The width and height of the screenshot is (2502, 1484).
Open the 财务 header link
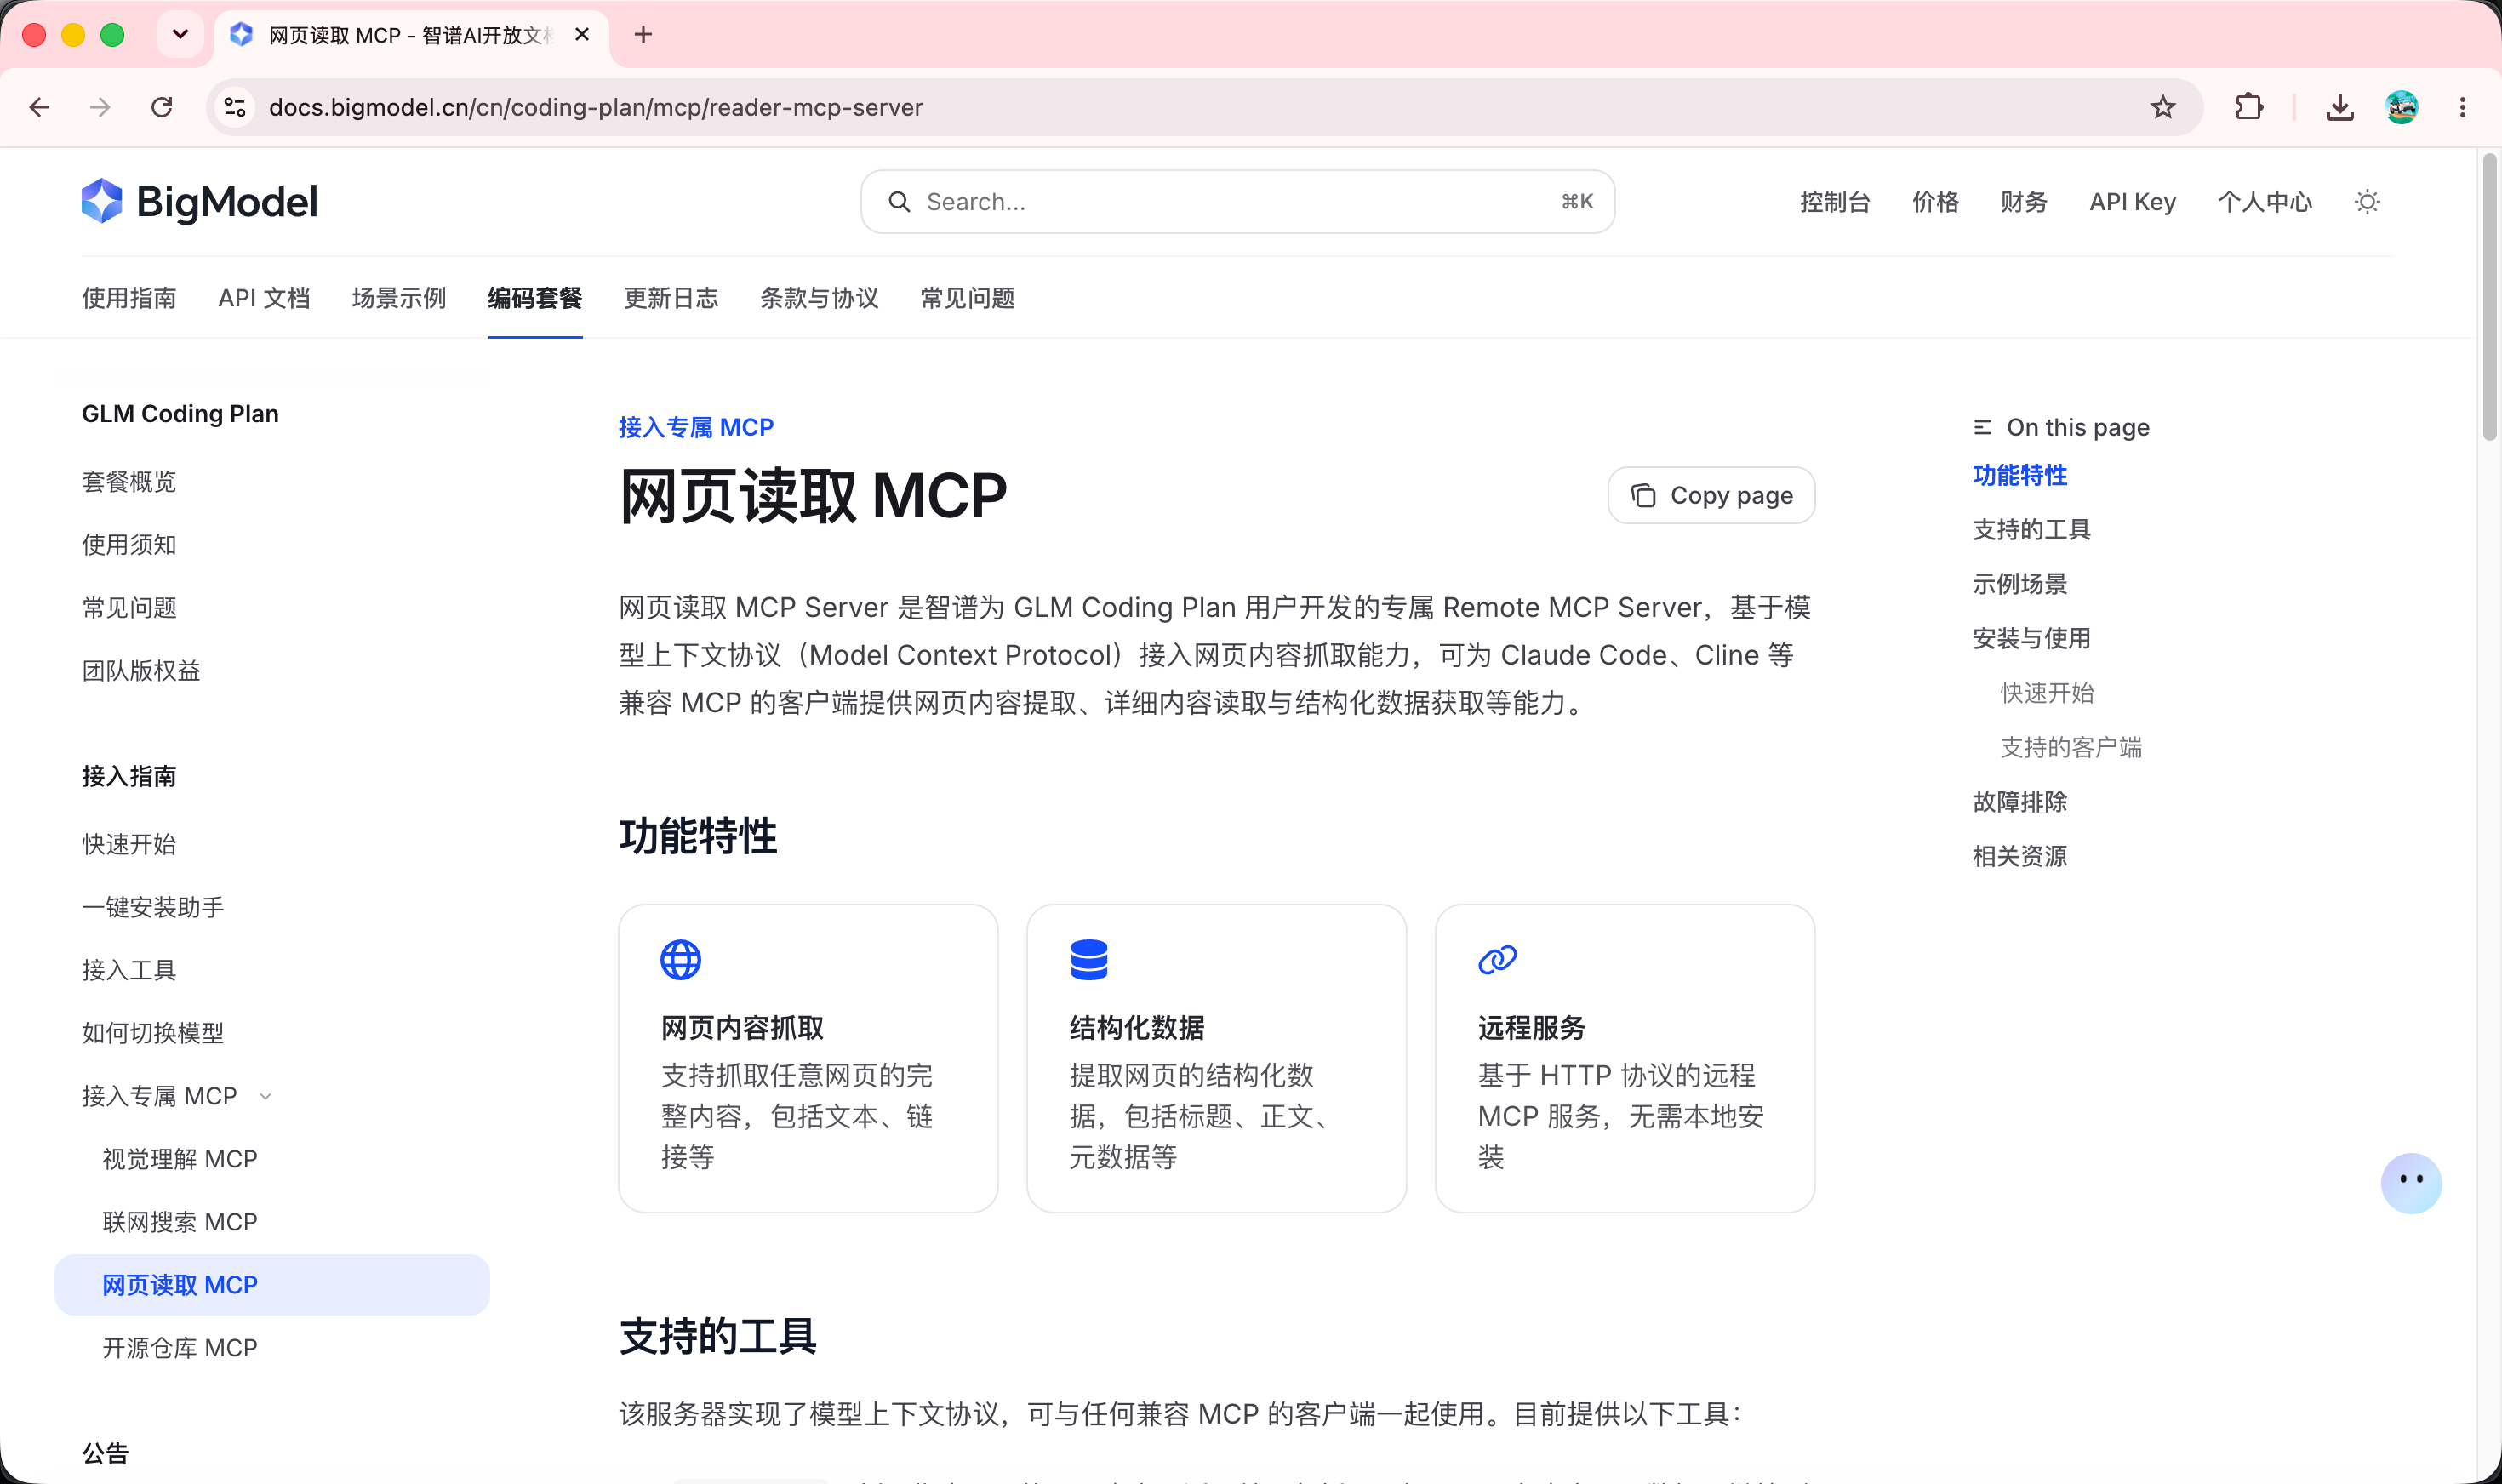2023,202
